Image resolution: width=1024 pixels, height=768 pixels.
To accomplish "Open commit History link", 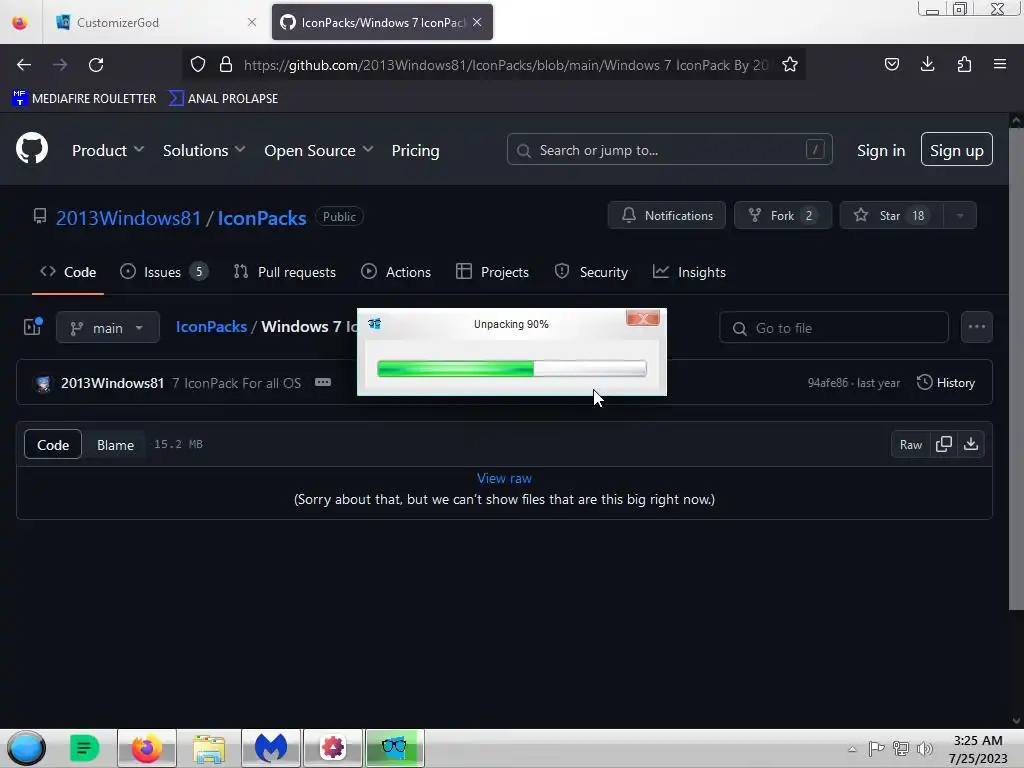I will [x=946, y=383].
